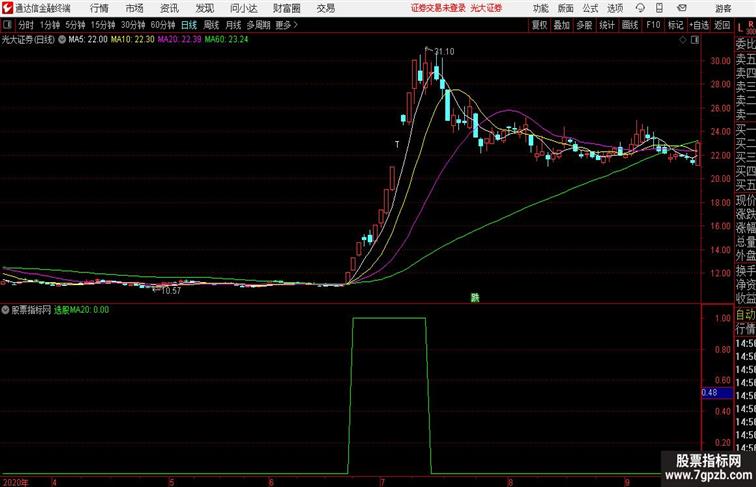Open the 公式 menu
The height and width of the screenshot is (487, 756).
point(590,8)
